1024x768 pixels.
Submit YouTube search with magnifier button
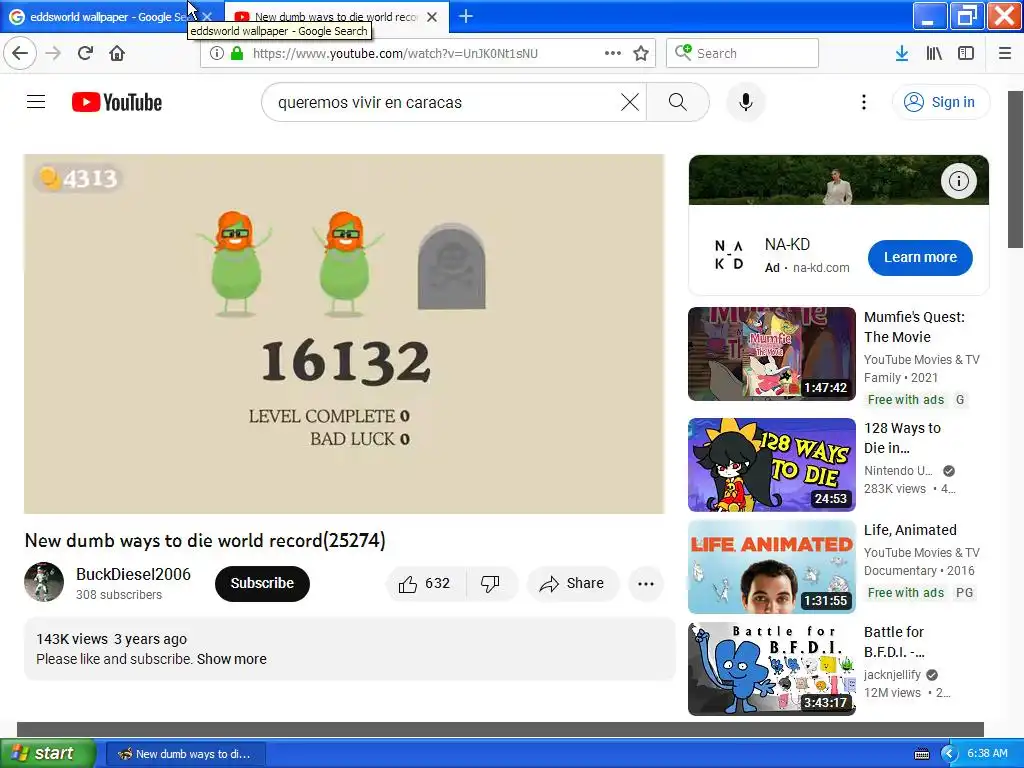click(x=678, y=102)
